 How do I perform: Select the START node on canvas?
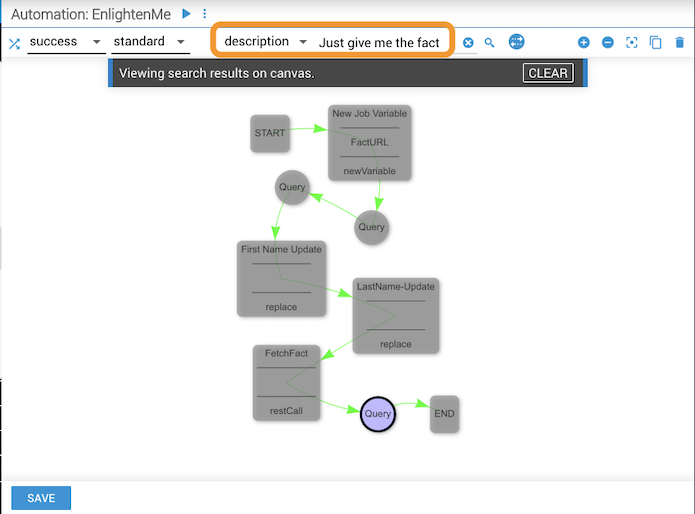click(270, 133)
